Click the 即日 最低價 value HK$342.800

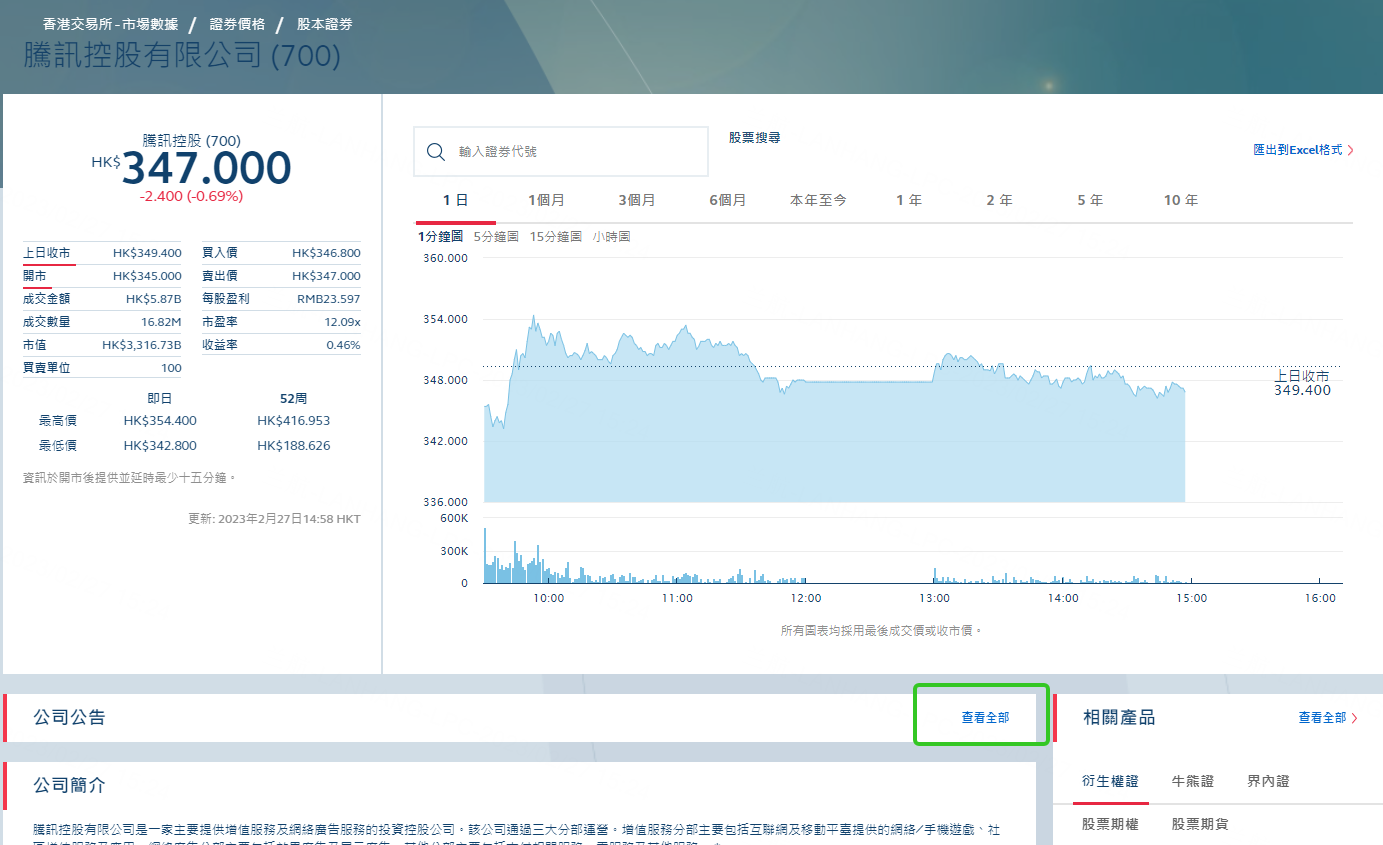coord(160,446)
